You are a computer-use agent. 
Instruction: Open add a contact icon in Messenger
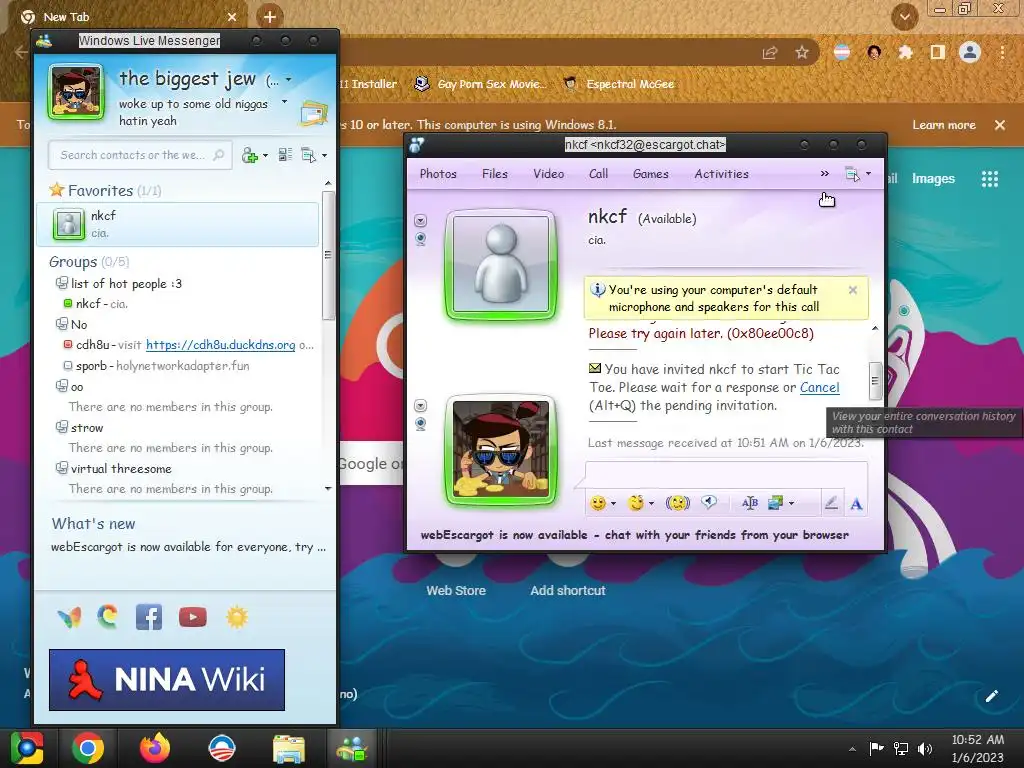point(249,155)
